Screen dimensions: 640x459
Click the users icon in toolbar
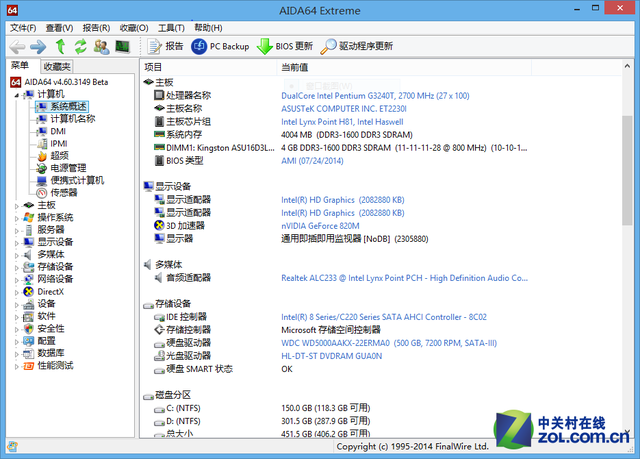click(102, 46)
